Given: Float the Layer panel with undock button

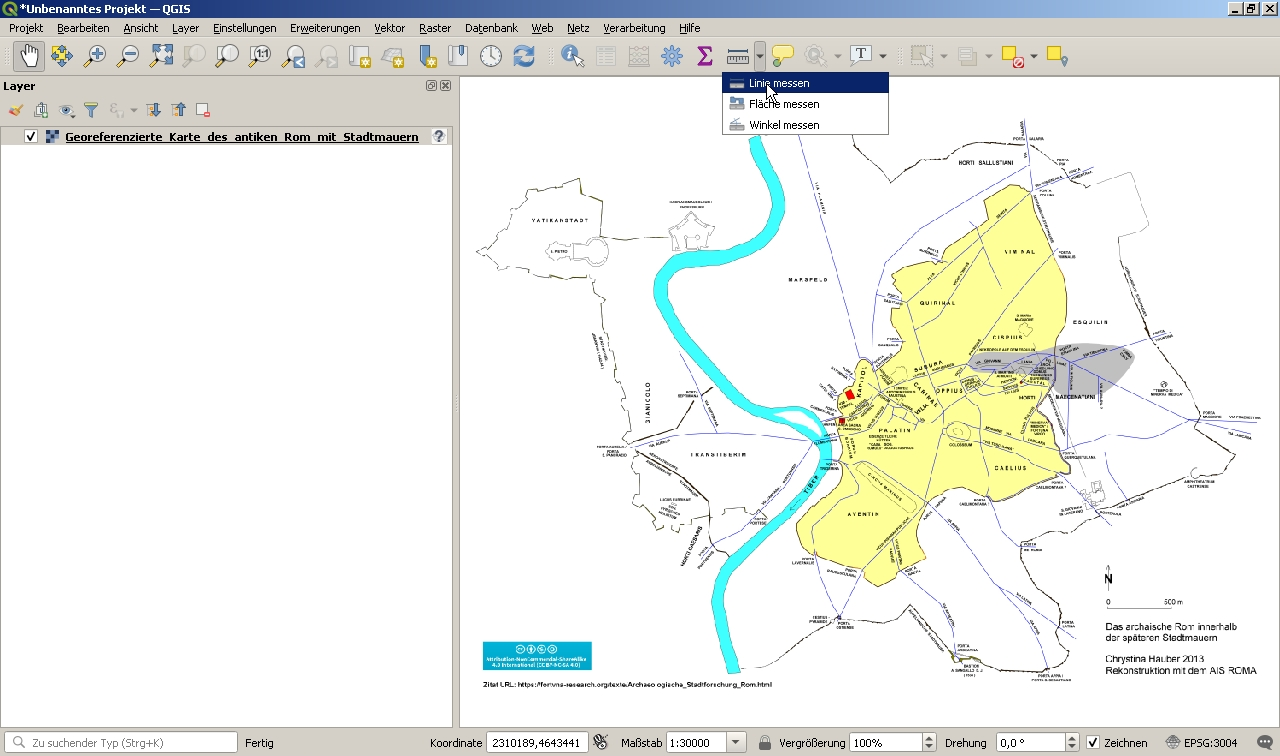Looking at the screenshot, I should click(x=431, y=86).
